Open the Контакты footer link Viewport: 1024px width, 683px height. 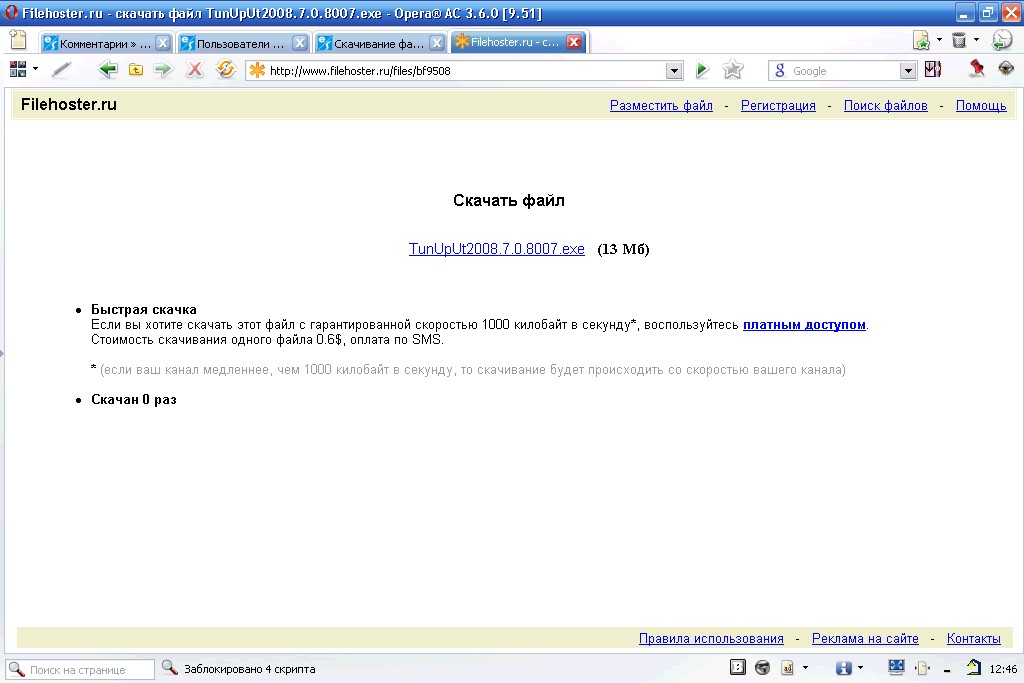[974, 639]
